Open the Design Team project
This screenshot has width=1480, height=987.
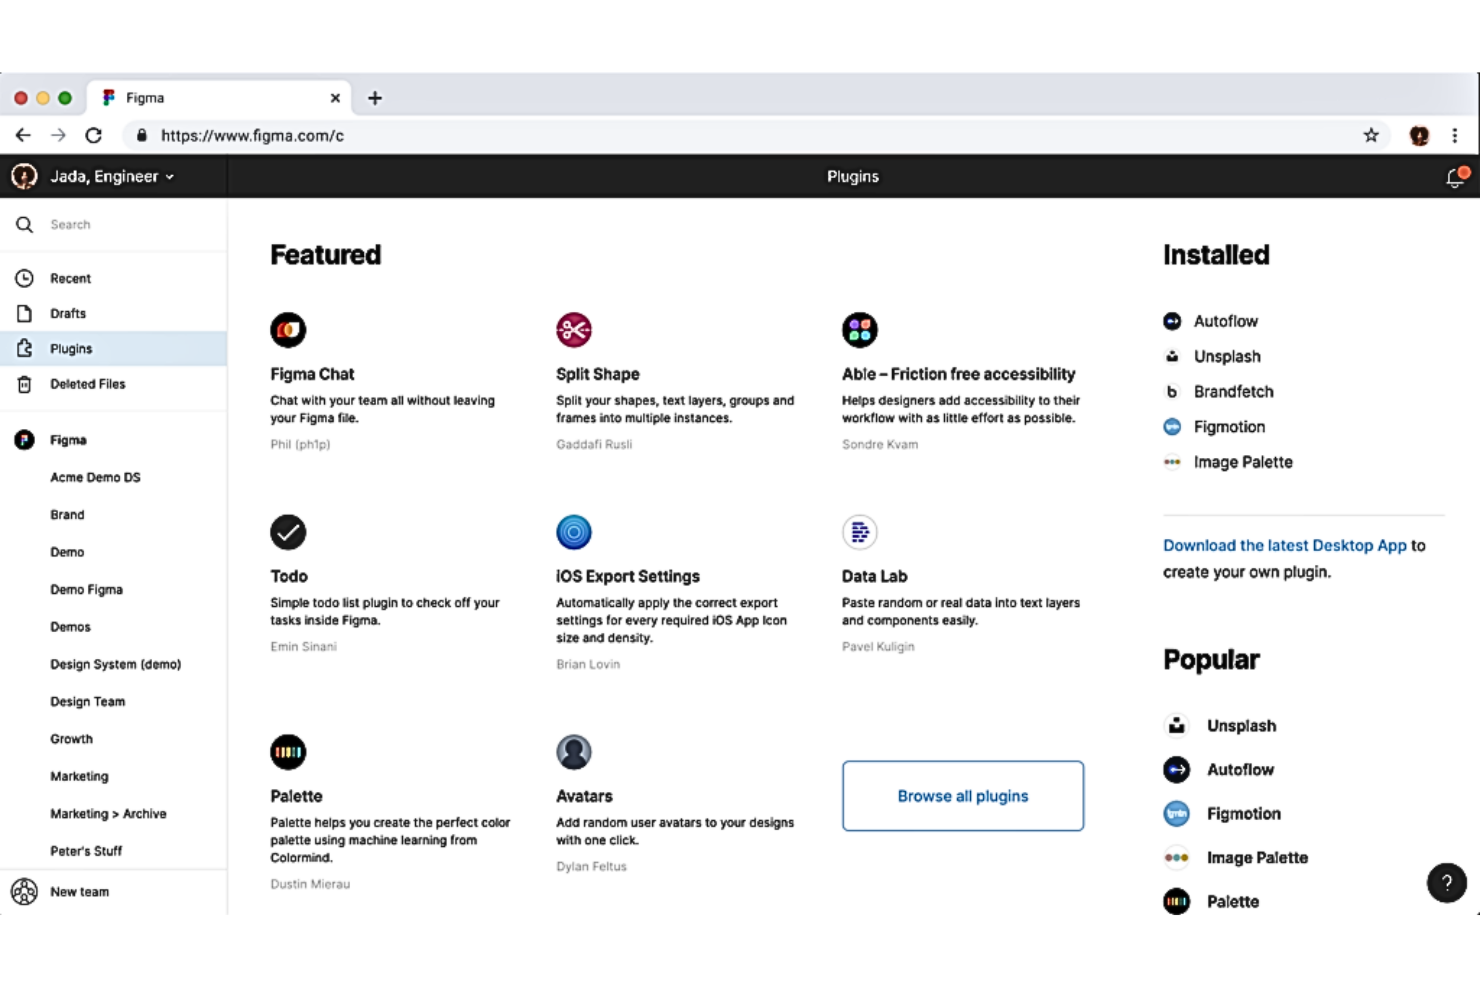(88, 702)
